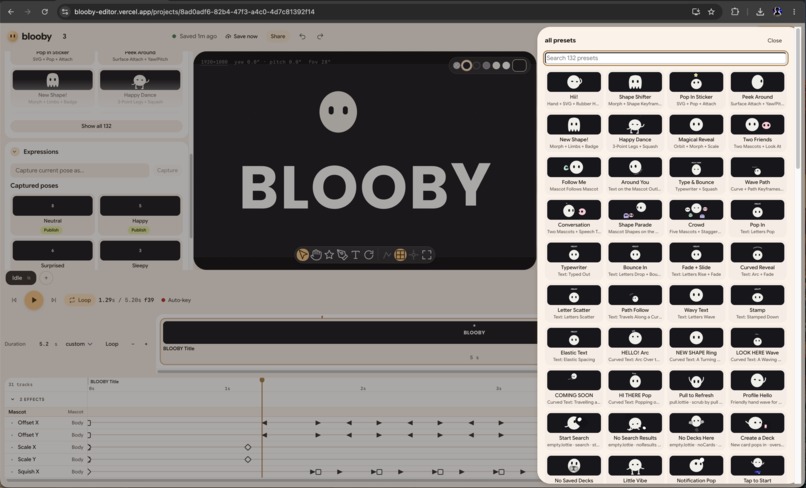The image size is (806, 488).
Task: Reload the page in the browser
Action: (45, 11)
